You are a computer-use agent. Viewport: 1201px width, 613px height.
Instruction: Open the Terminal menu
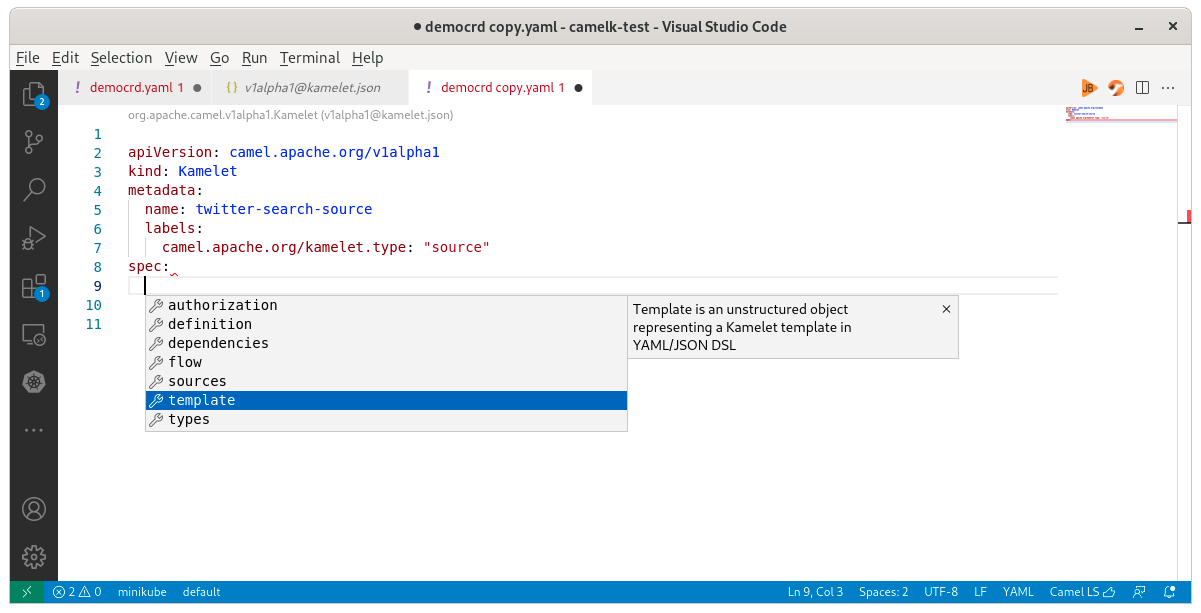[309, 58]
